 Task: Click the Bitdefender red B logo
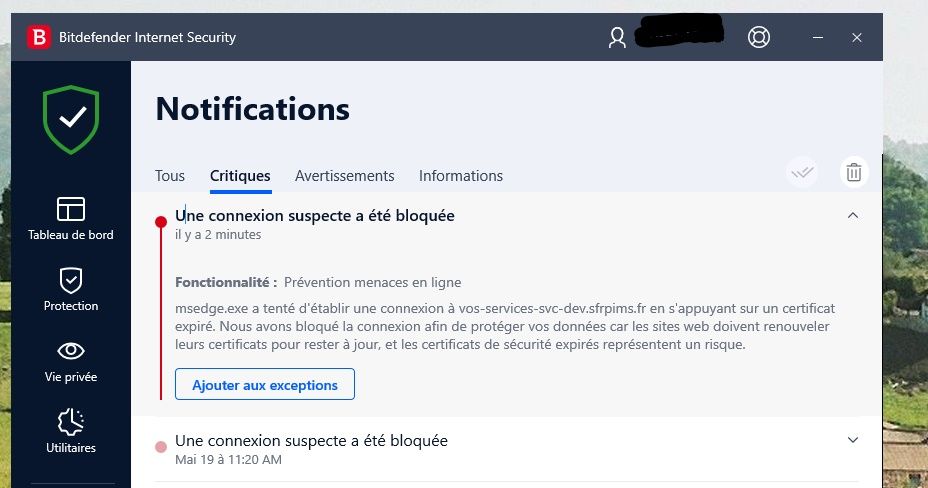tap(40, 38)
